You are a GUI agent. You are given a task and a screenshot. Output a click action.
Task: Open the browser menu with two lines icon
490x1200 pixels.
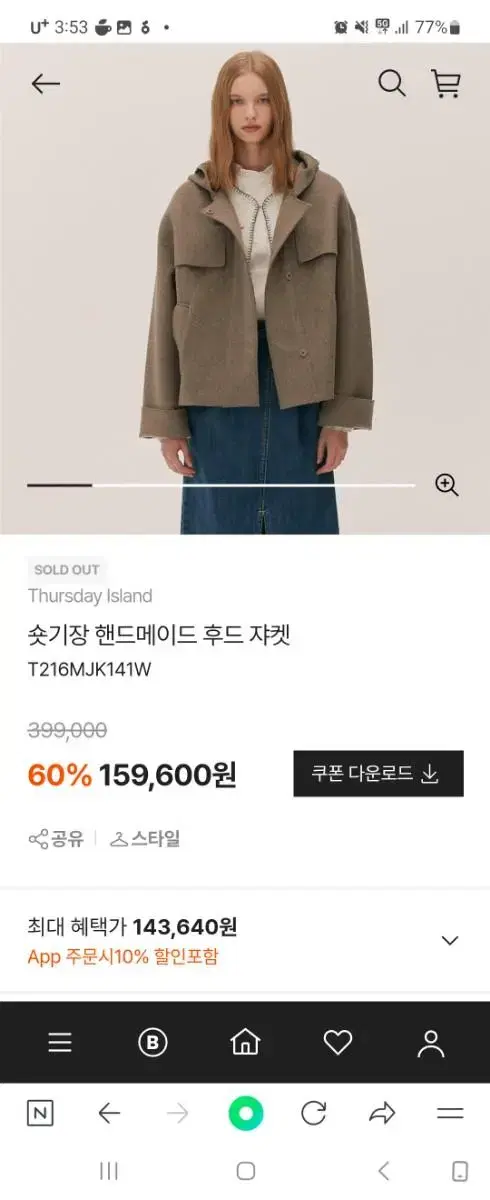point(451,1113)
